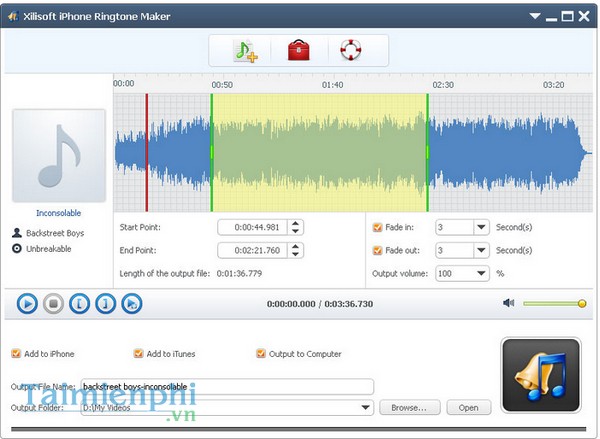Click the bottom conversion progress bar
This screenshot has height=439, width=600.
pyautogui.click(x=298, y=429)
